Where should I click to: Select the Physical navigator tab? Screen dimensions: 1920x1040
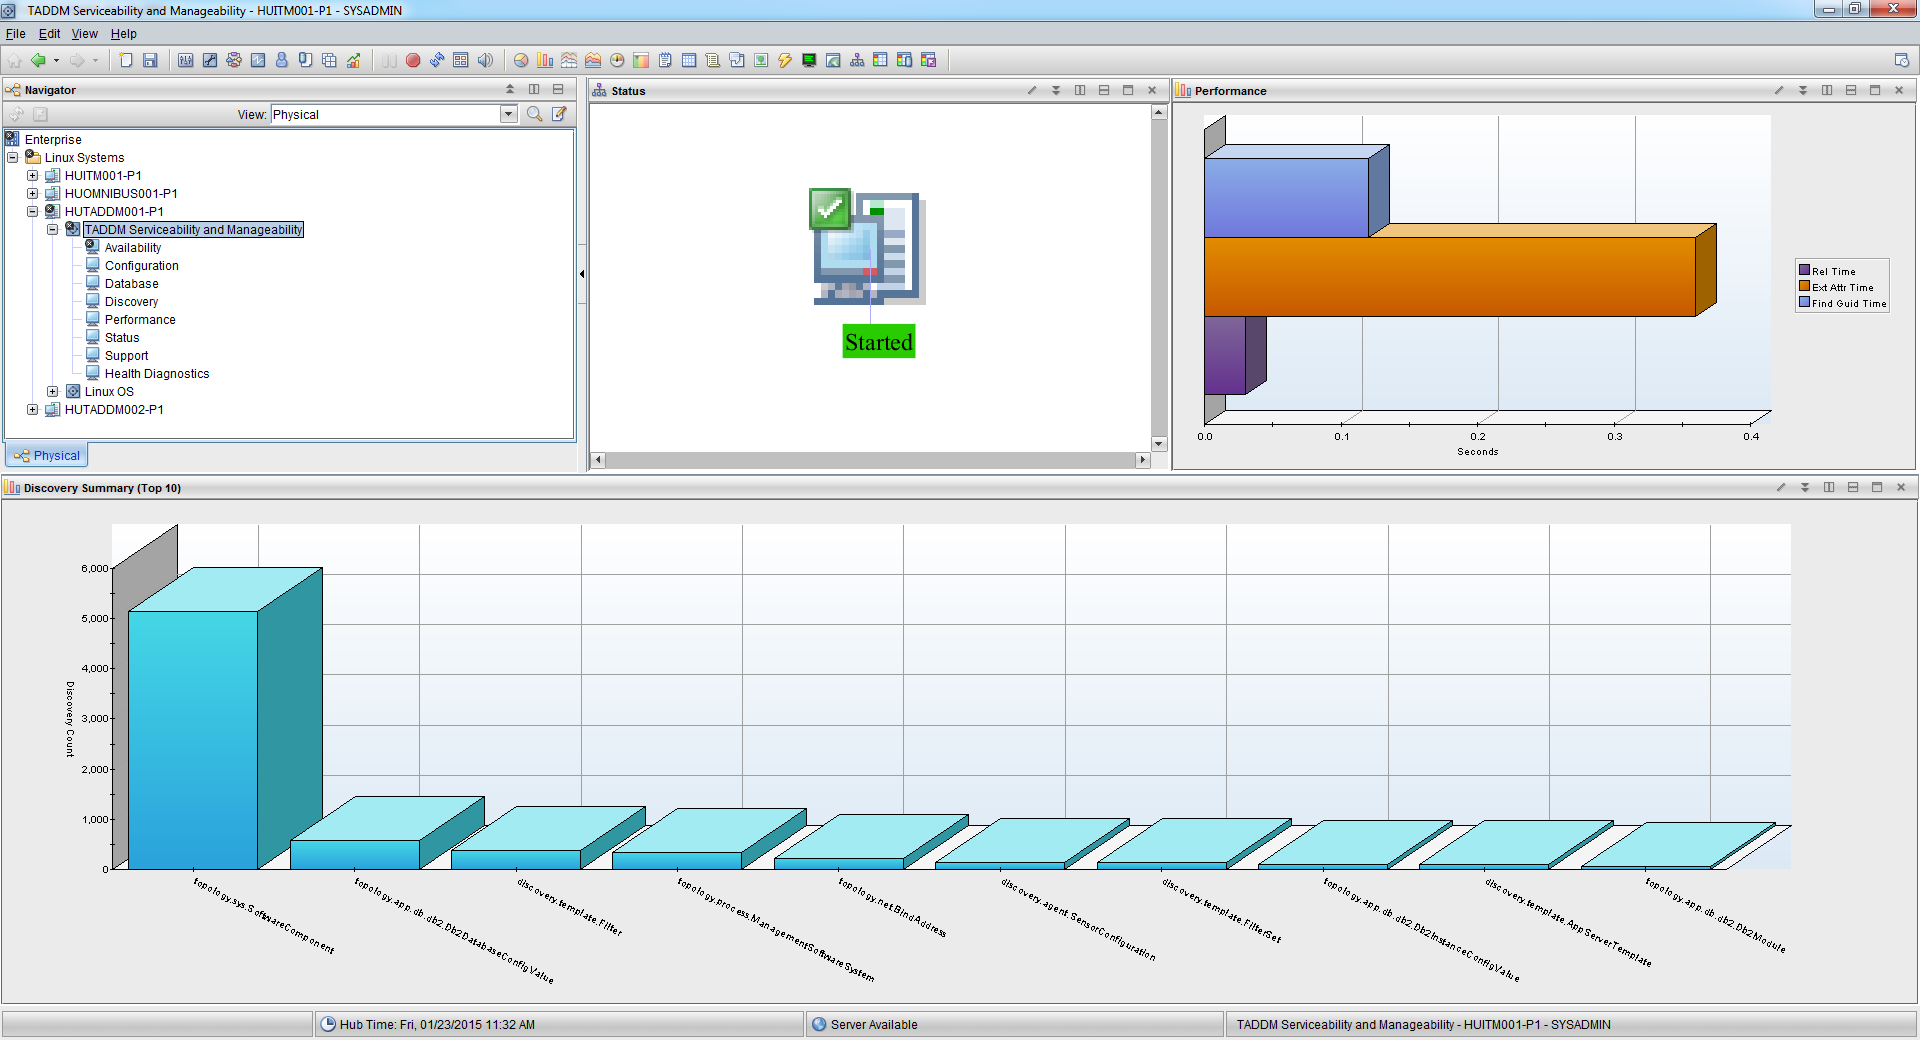click(47, 455)
